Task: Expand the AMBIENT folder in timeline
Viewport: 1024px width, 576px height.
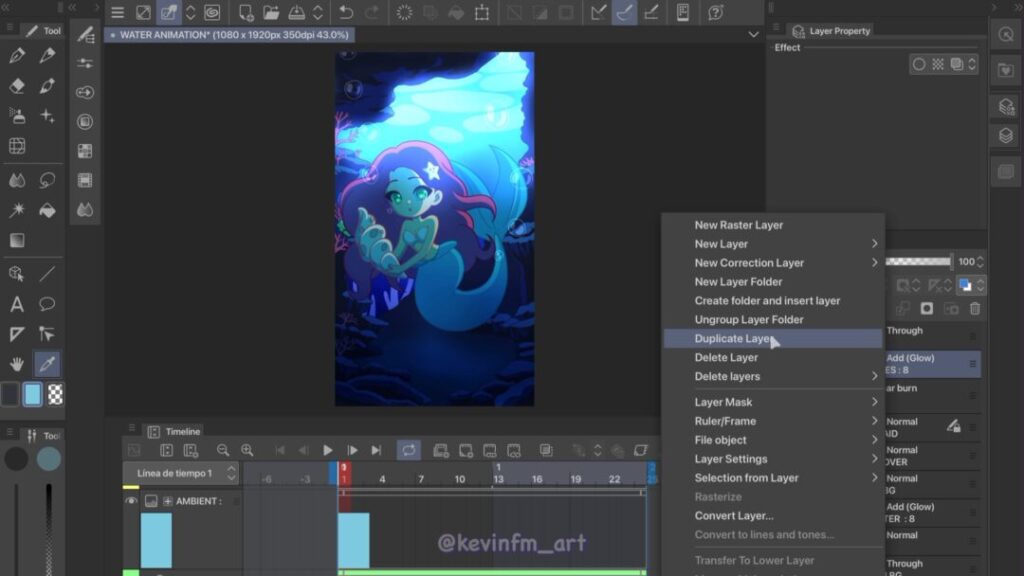Action: click(168, 501)
